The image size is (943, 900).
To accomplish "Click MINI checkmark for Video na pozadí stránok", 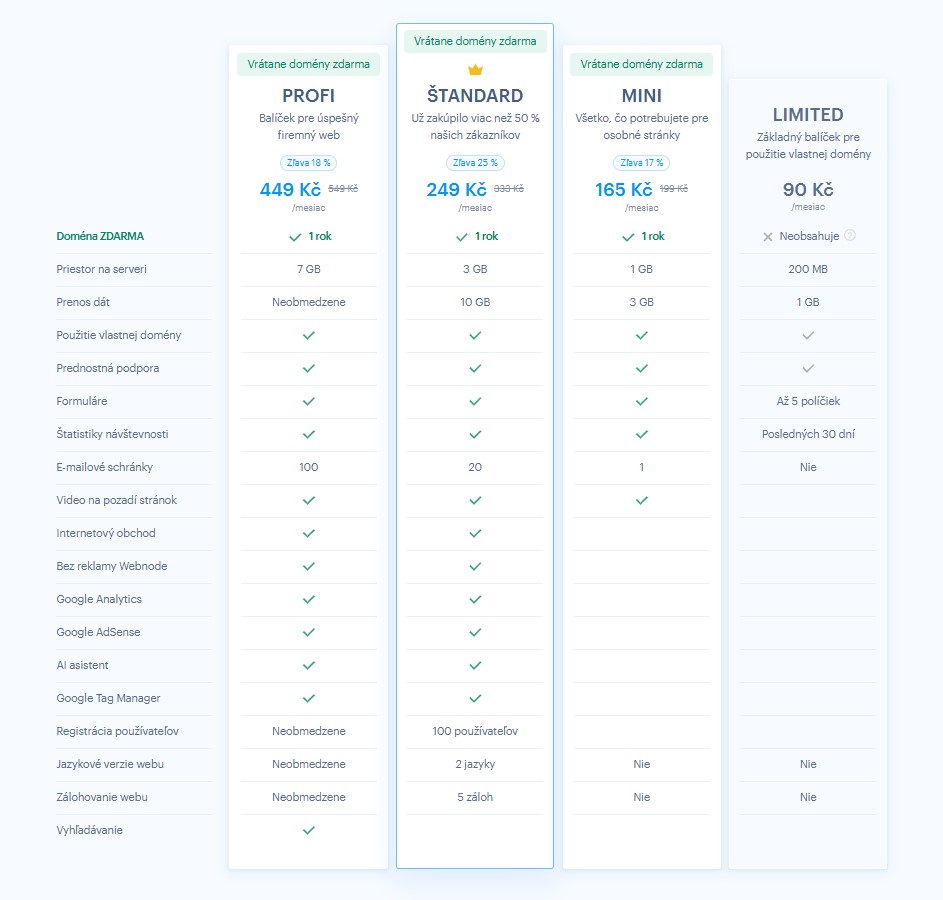I will pyautogui.click(x=642, y=500).
